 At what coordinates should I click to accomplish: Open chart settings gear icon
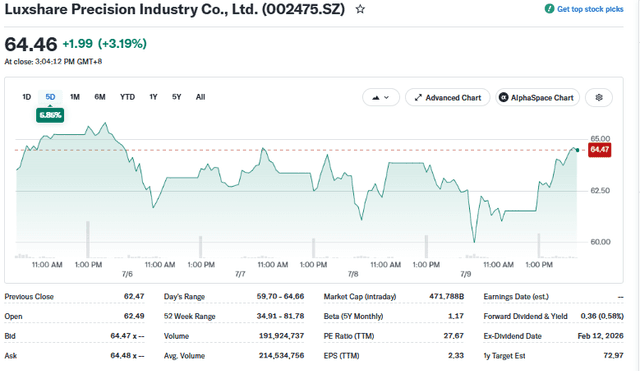coord(599,98)
